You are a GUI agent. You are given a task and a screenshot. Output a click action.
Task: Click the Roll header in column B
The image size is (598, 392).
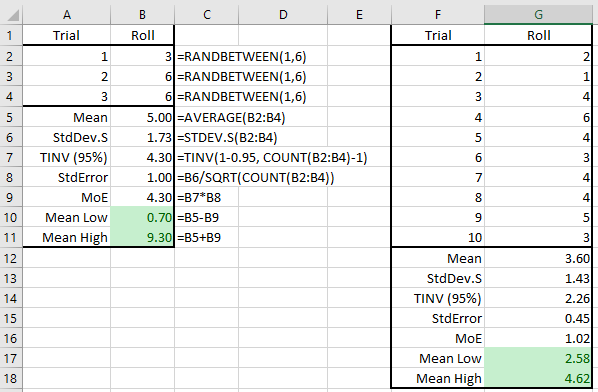pyautogui.click(x=142, y=35)
